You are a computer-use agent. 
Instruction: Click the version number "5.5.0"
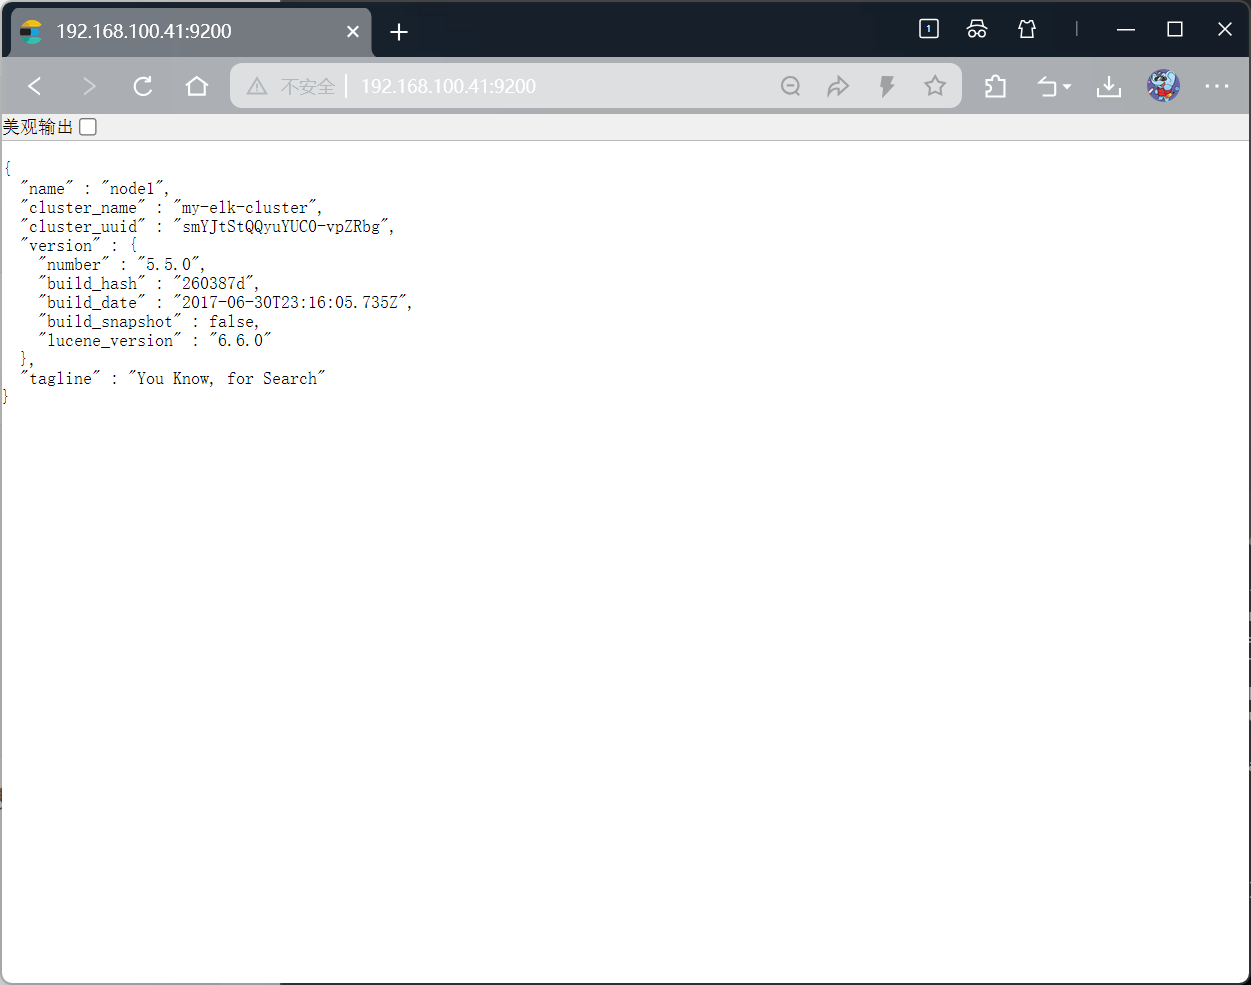coord(168,265)
